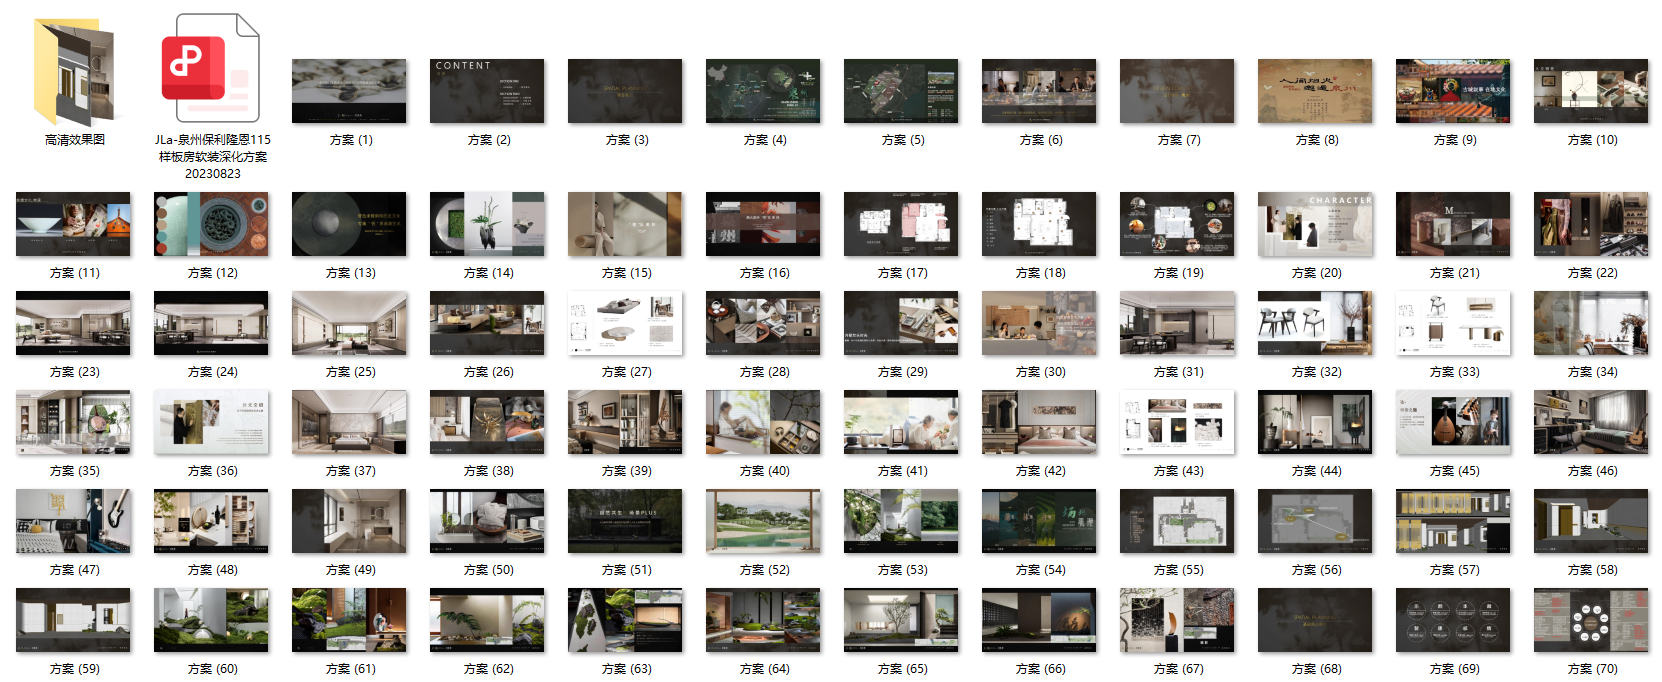
Task: Select the 方案 (70) last thumbnail
Action: [1591, 620]
